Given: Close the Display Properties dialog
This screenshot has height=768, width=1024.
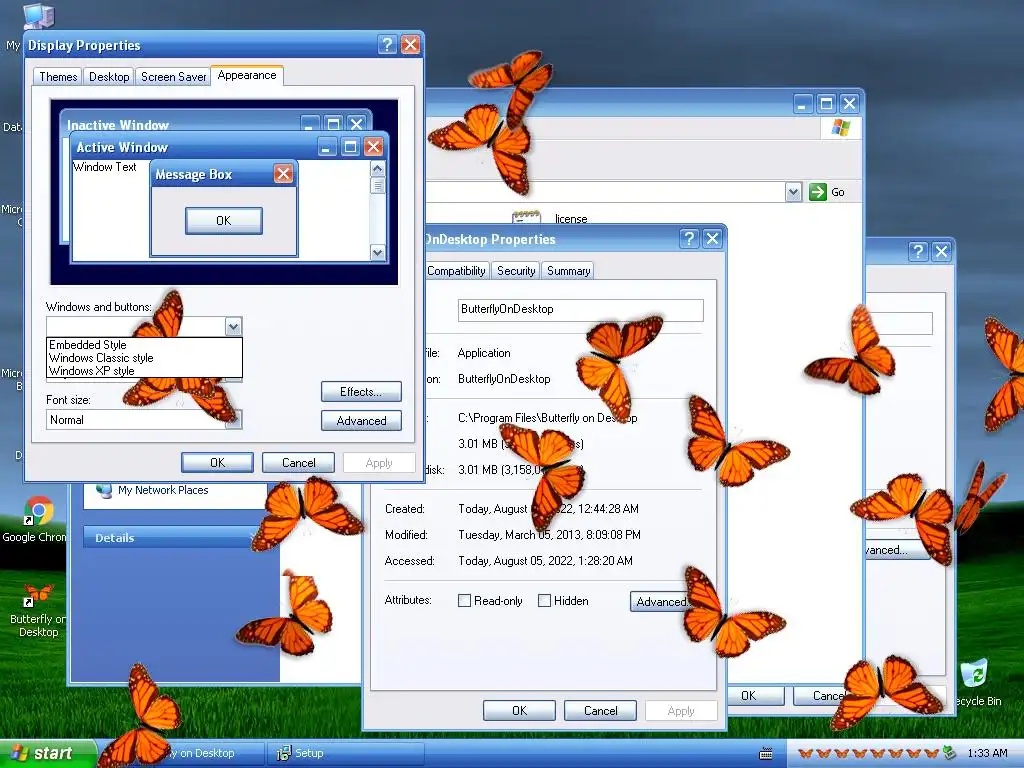Looking at the screenshot, I should coord(410,44).
